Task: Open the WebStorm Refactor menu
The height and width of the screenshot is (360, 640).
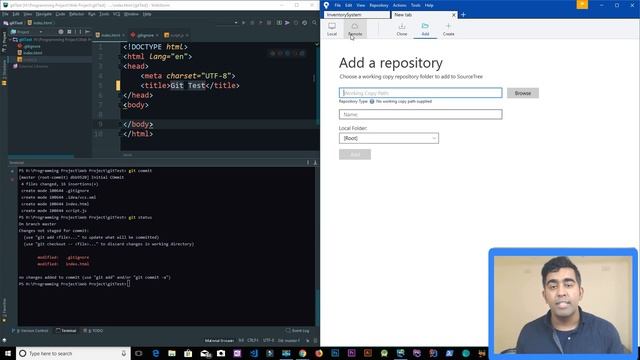Action: point(76,14)
